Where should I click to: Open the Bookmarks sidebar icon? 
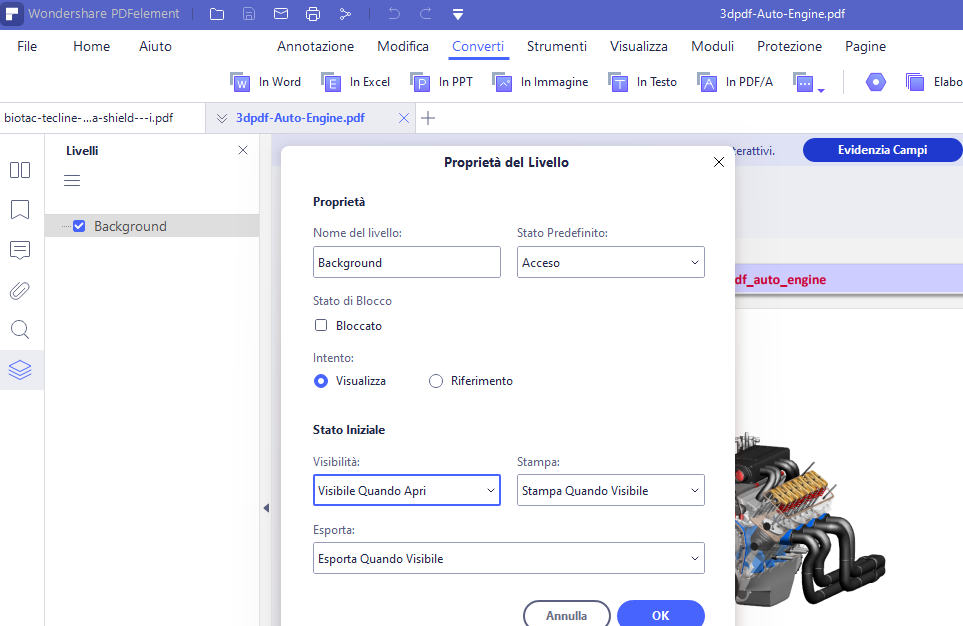click(20, 209)
